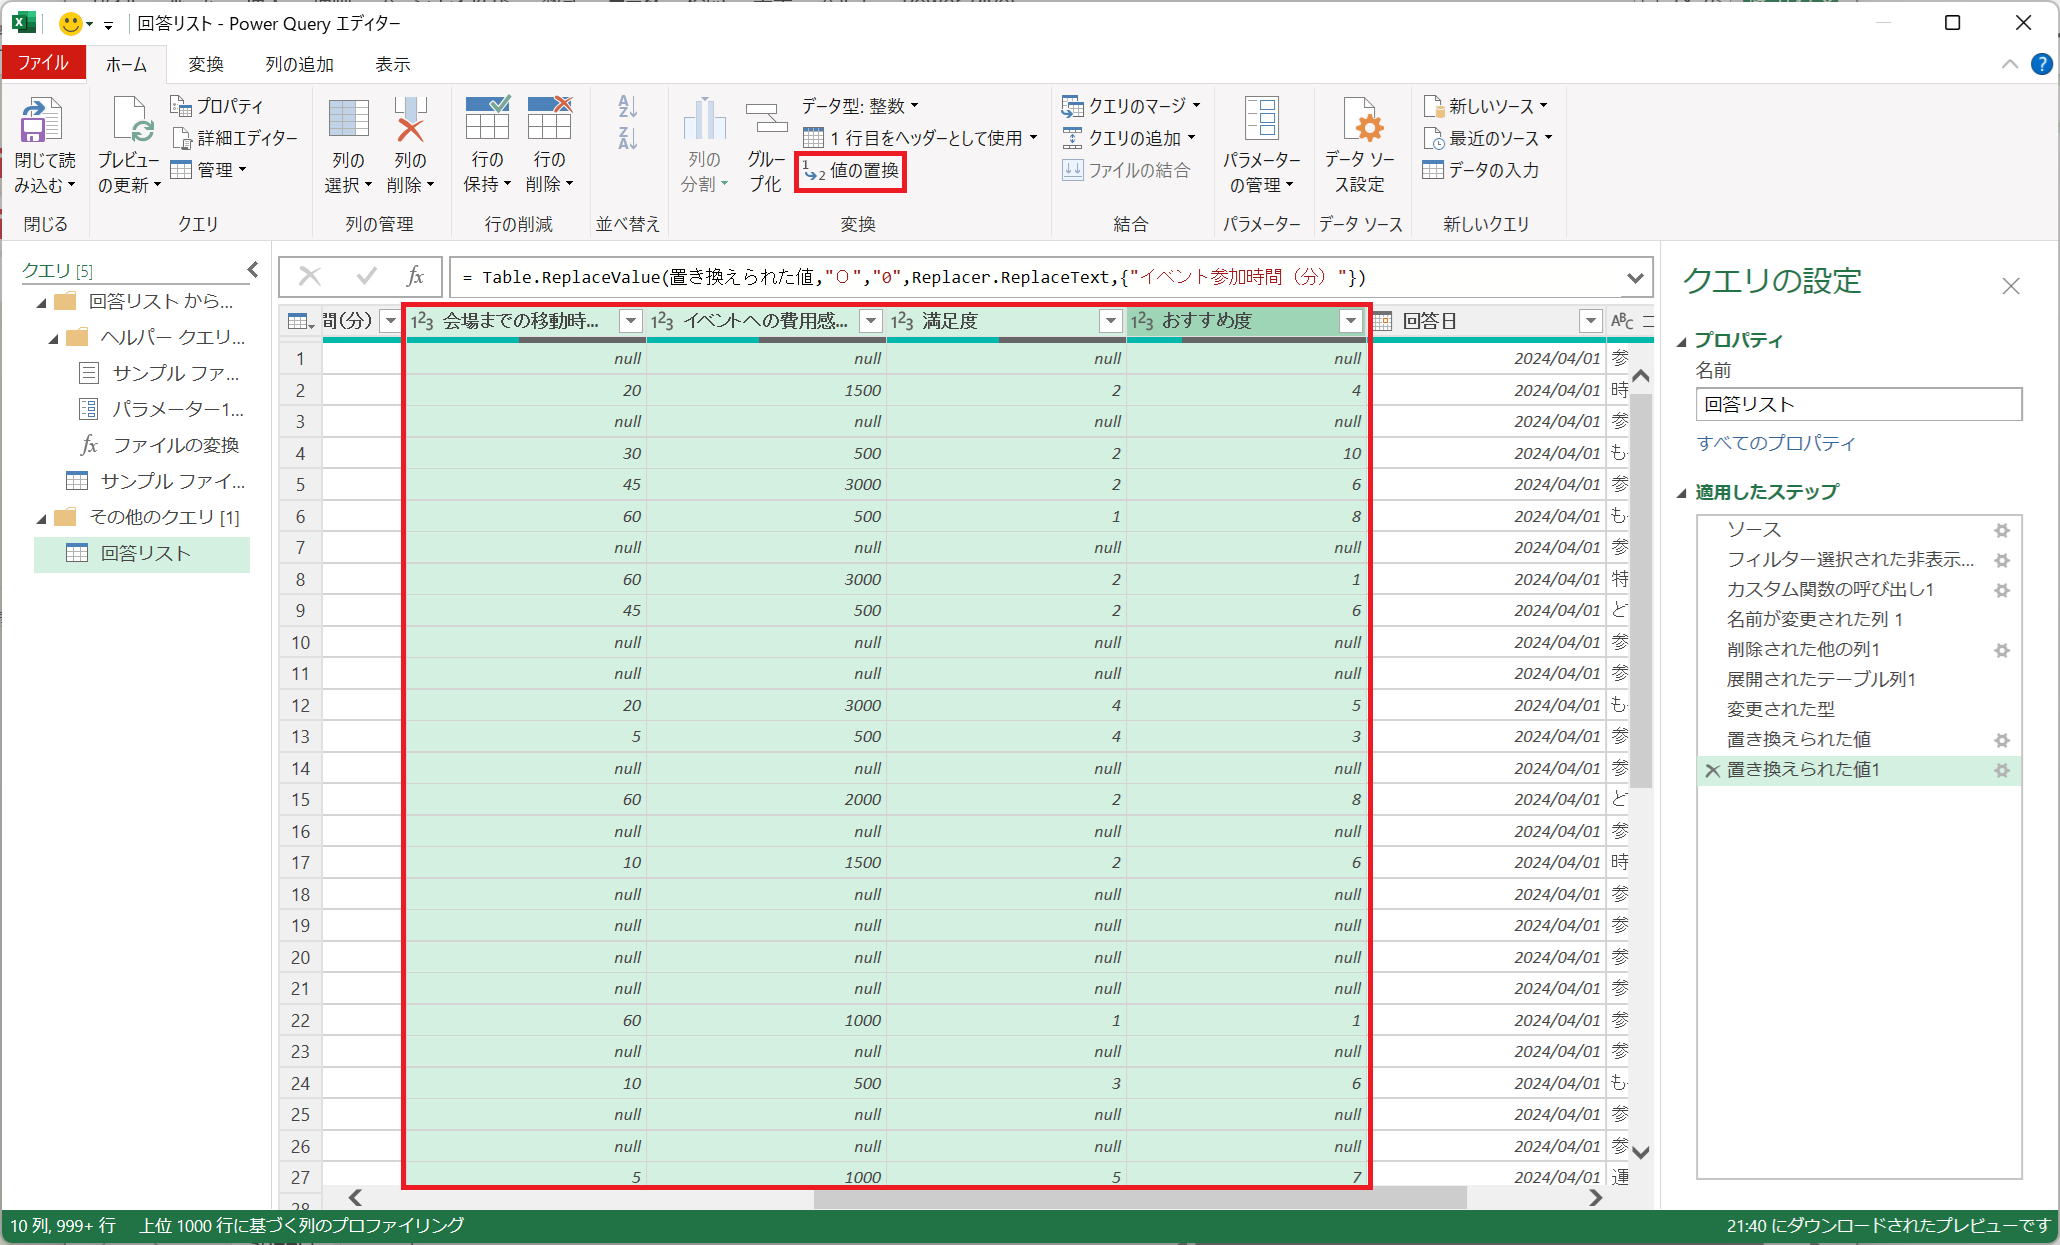The height and width of the screenshot is (1245, 2060).
Task: Open Data Source Settings icon
Action: (1361, 120)
